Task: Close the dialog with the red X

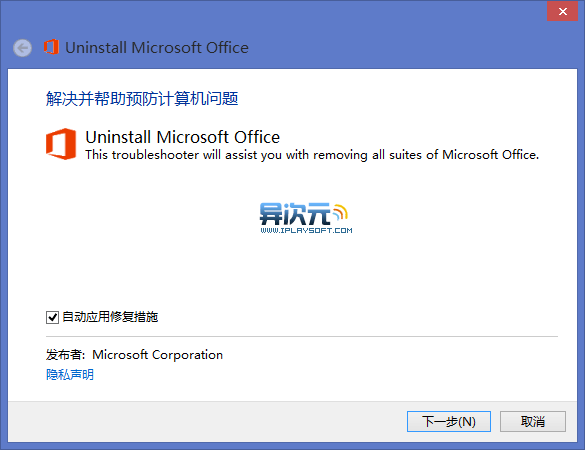Action: tap(562, 11)
